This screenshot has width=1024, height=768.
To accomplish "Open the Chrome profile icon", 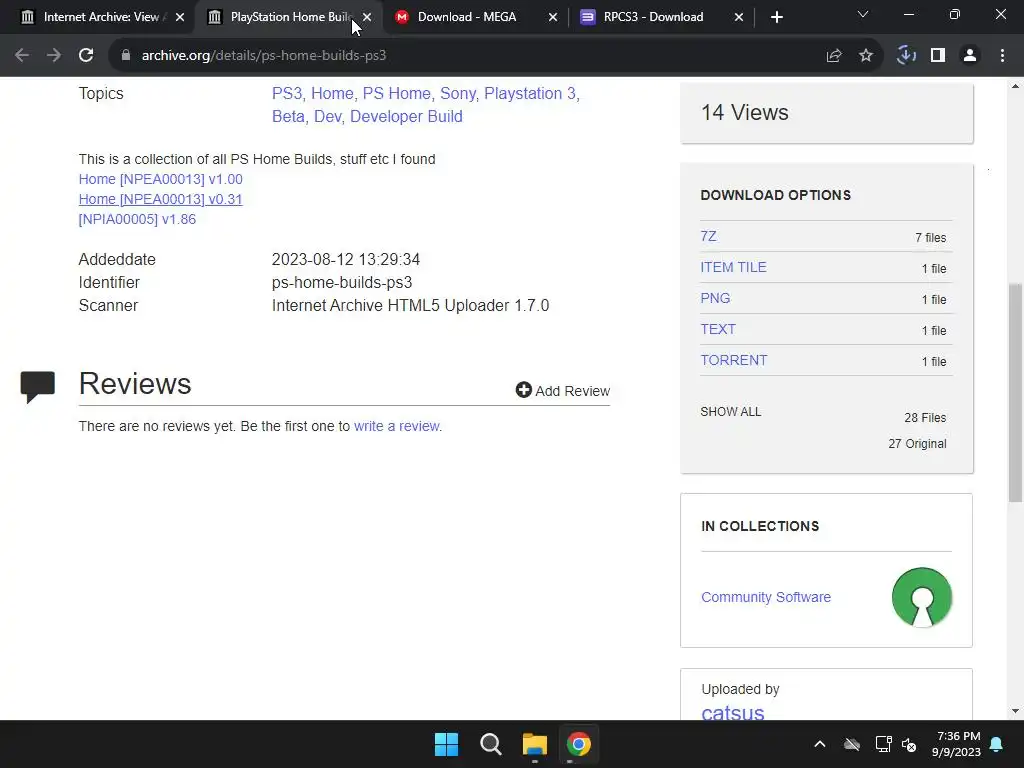I will pyautogui.click(x=970, y=56).
